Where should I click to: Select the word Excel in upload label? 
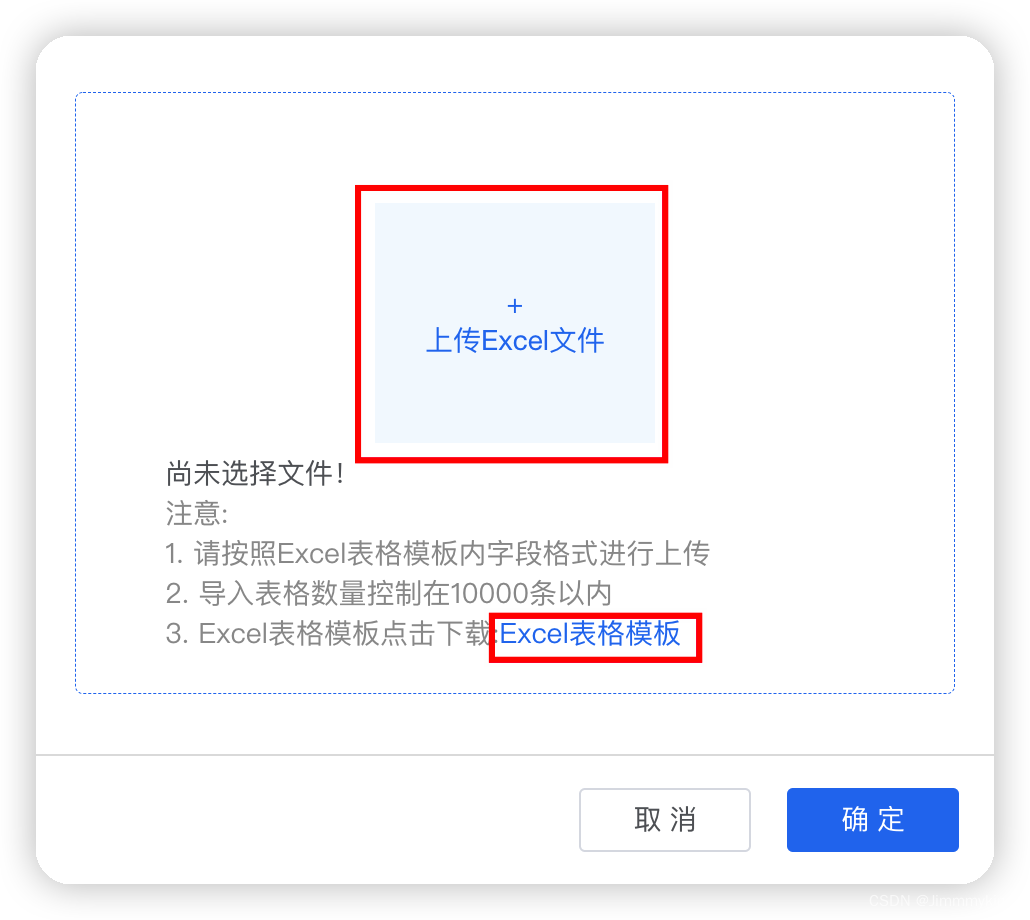tap(515, 341)
